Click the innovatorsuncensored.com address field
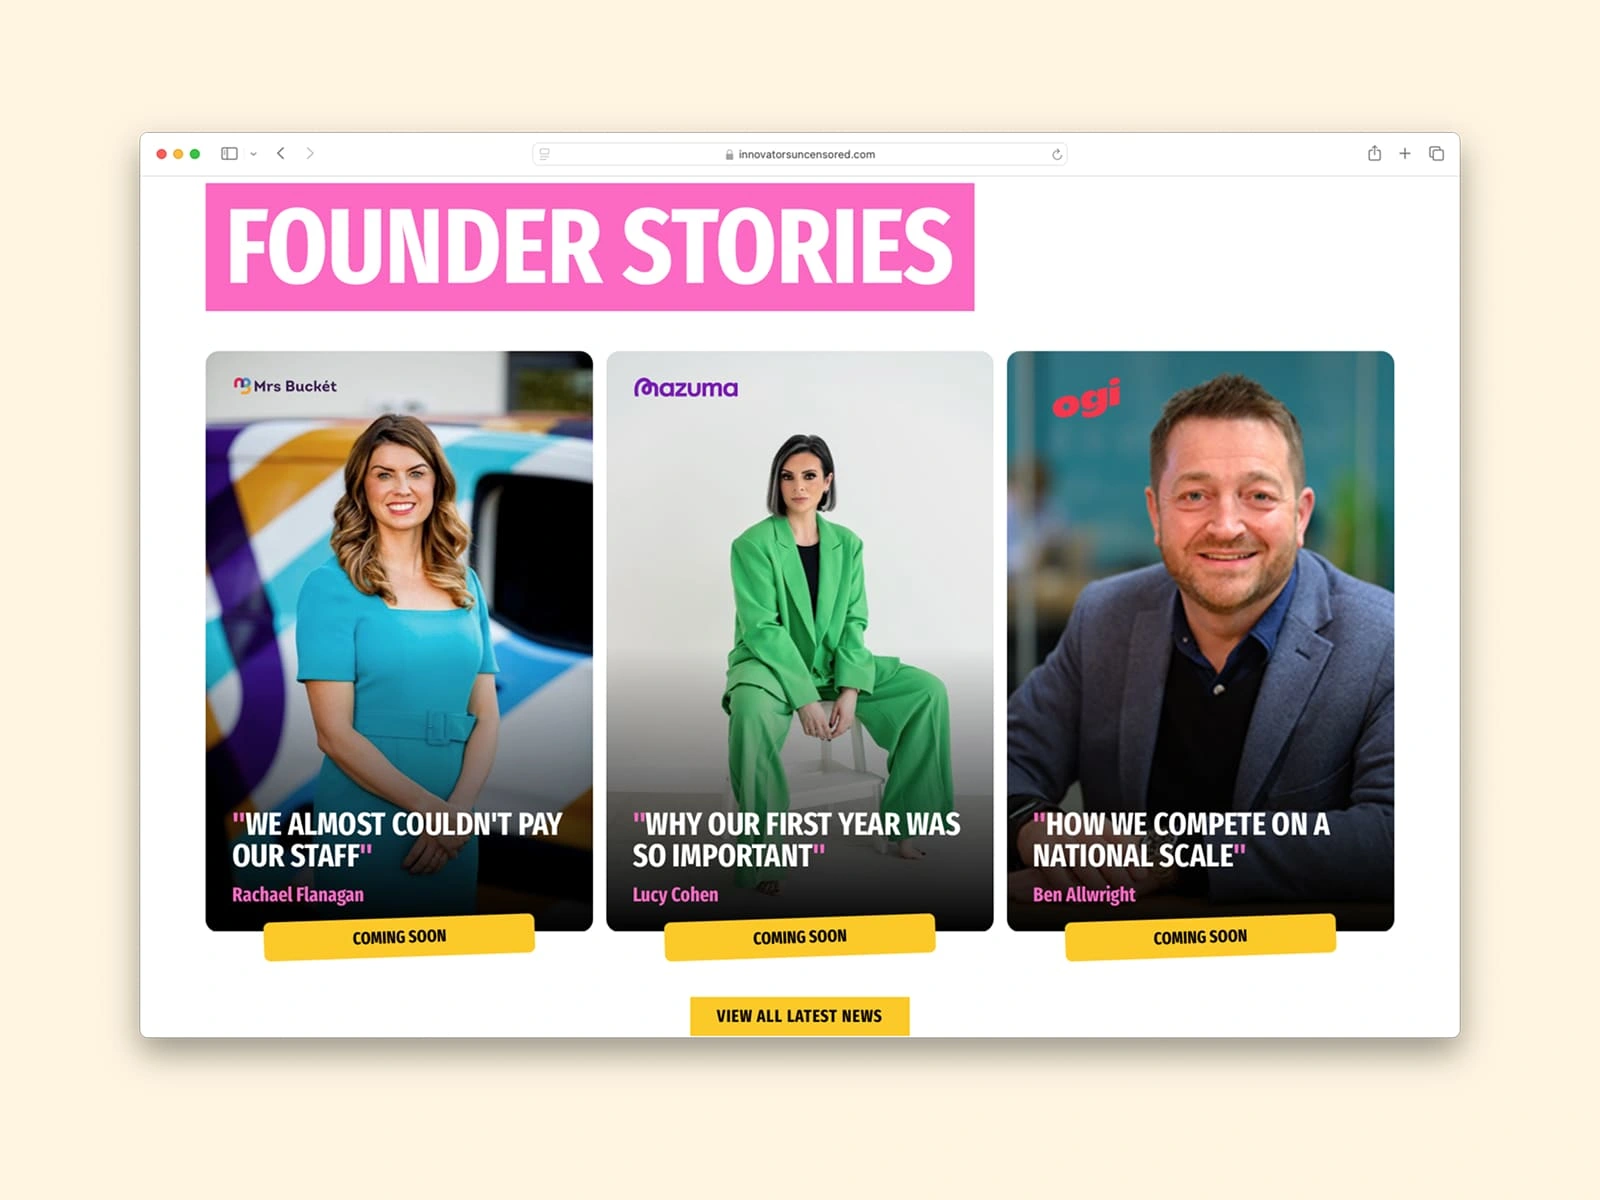Image resolution: width=1600 pixels, height=1200 pixels. point(800,154)
